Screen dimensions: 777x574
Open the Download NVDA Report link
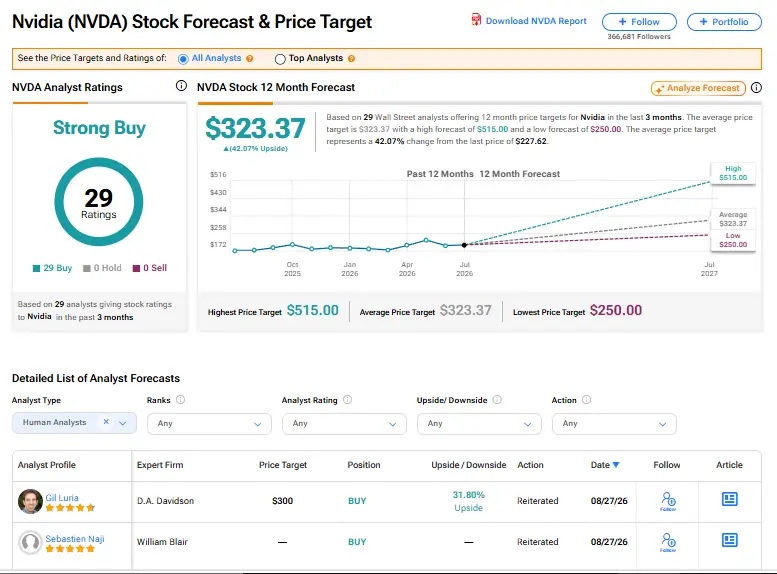(x=536, y=21)
